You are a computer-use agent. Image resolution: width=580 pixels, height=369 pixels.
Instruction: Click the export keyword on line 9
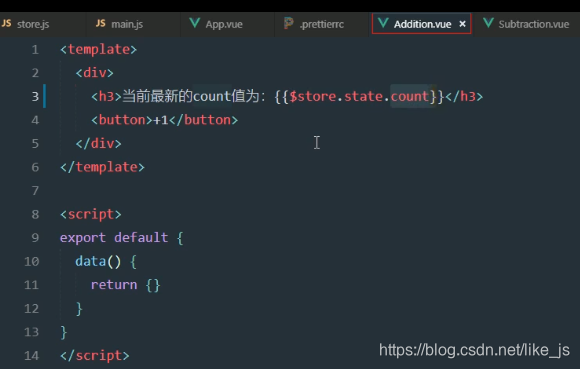coord(83,238)
